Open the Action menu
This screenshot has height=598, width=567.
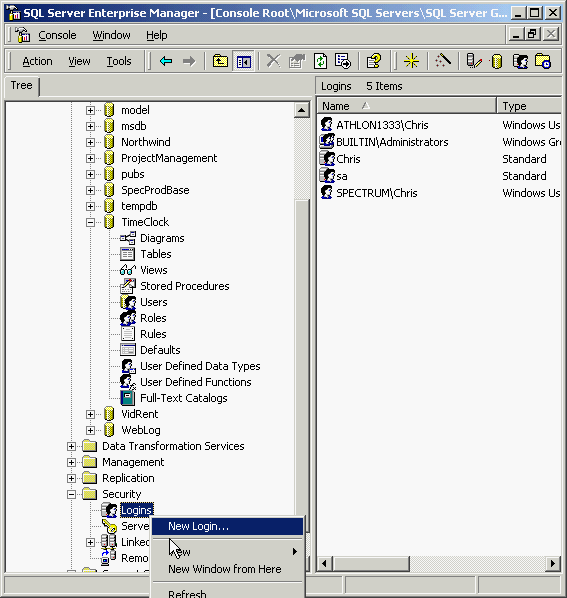pyautogui.click(x=37, y=61)
